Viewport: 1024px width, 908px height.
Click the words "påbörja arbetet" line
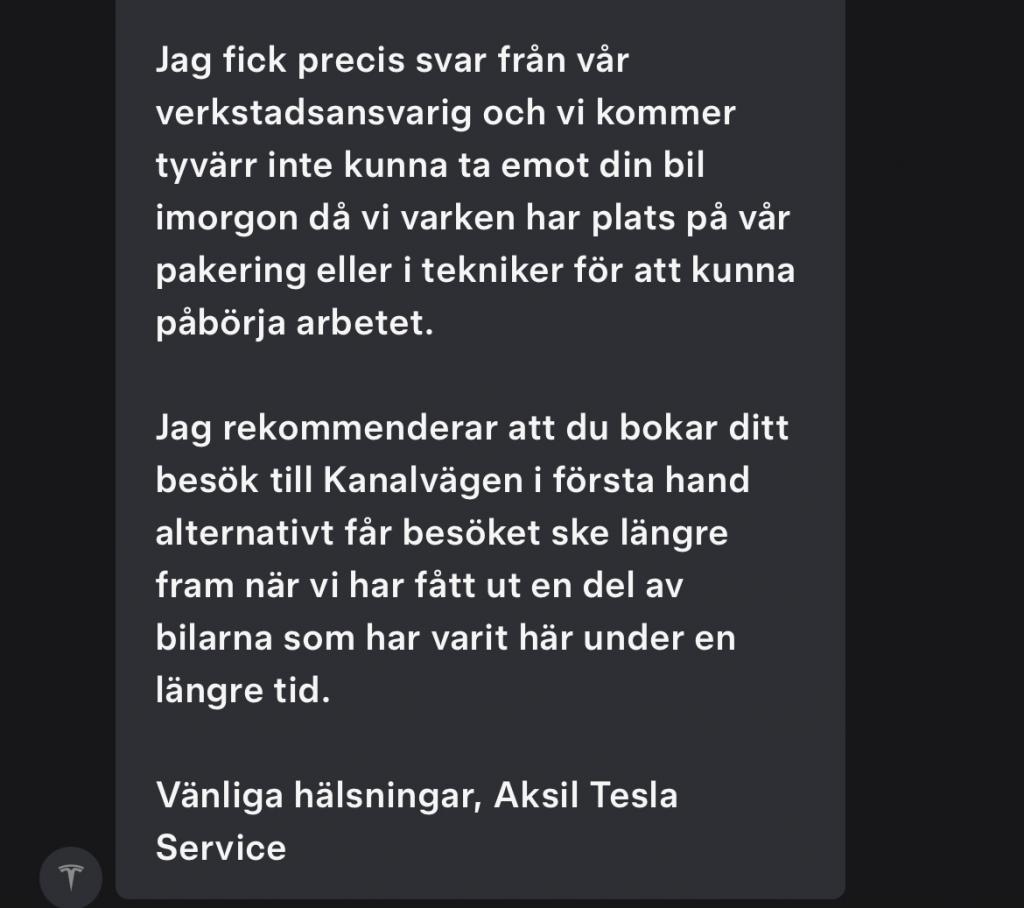(295, 323)
